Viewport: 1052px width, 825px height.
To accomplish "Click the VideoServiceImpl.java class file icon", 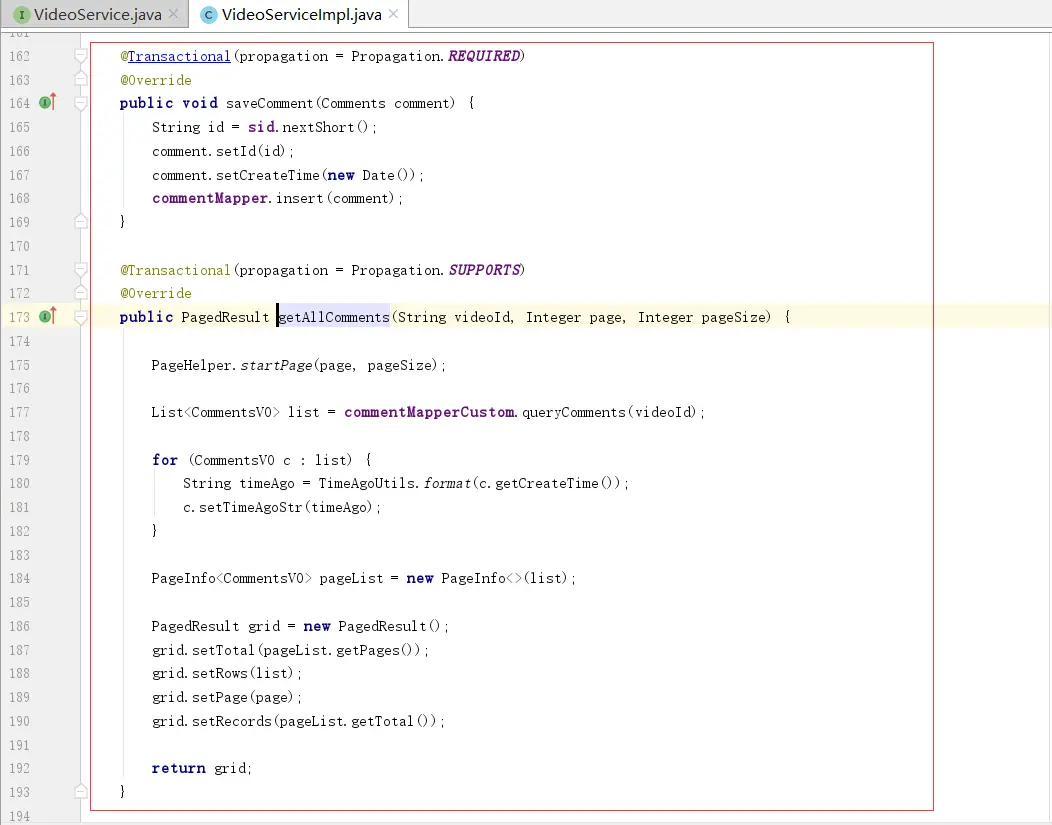I will (209, 14).
